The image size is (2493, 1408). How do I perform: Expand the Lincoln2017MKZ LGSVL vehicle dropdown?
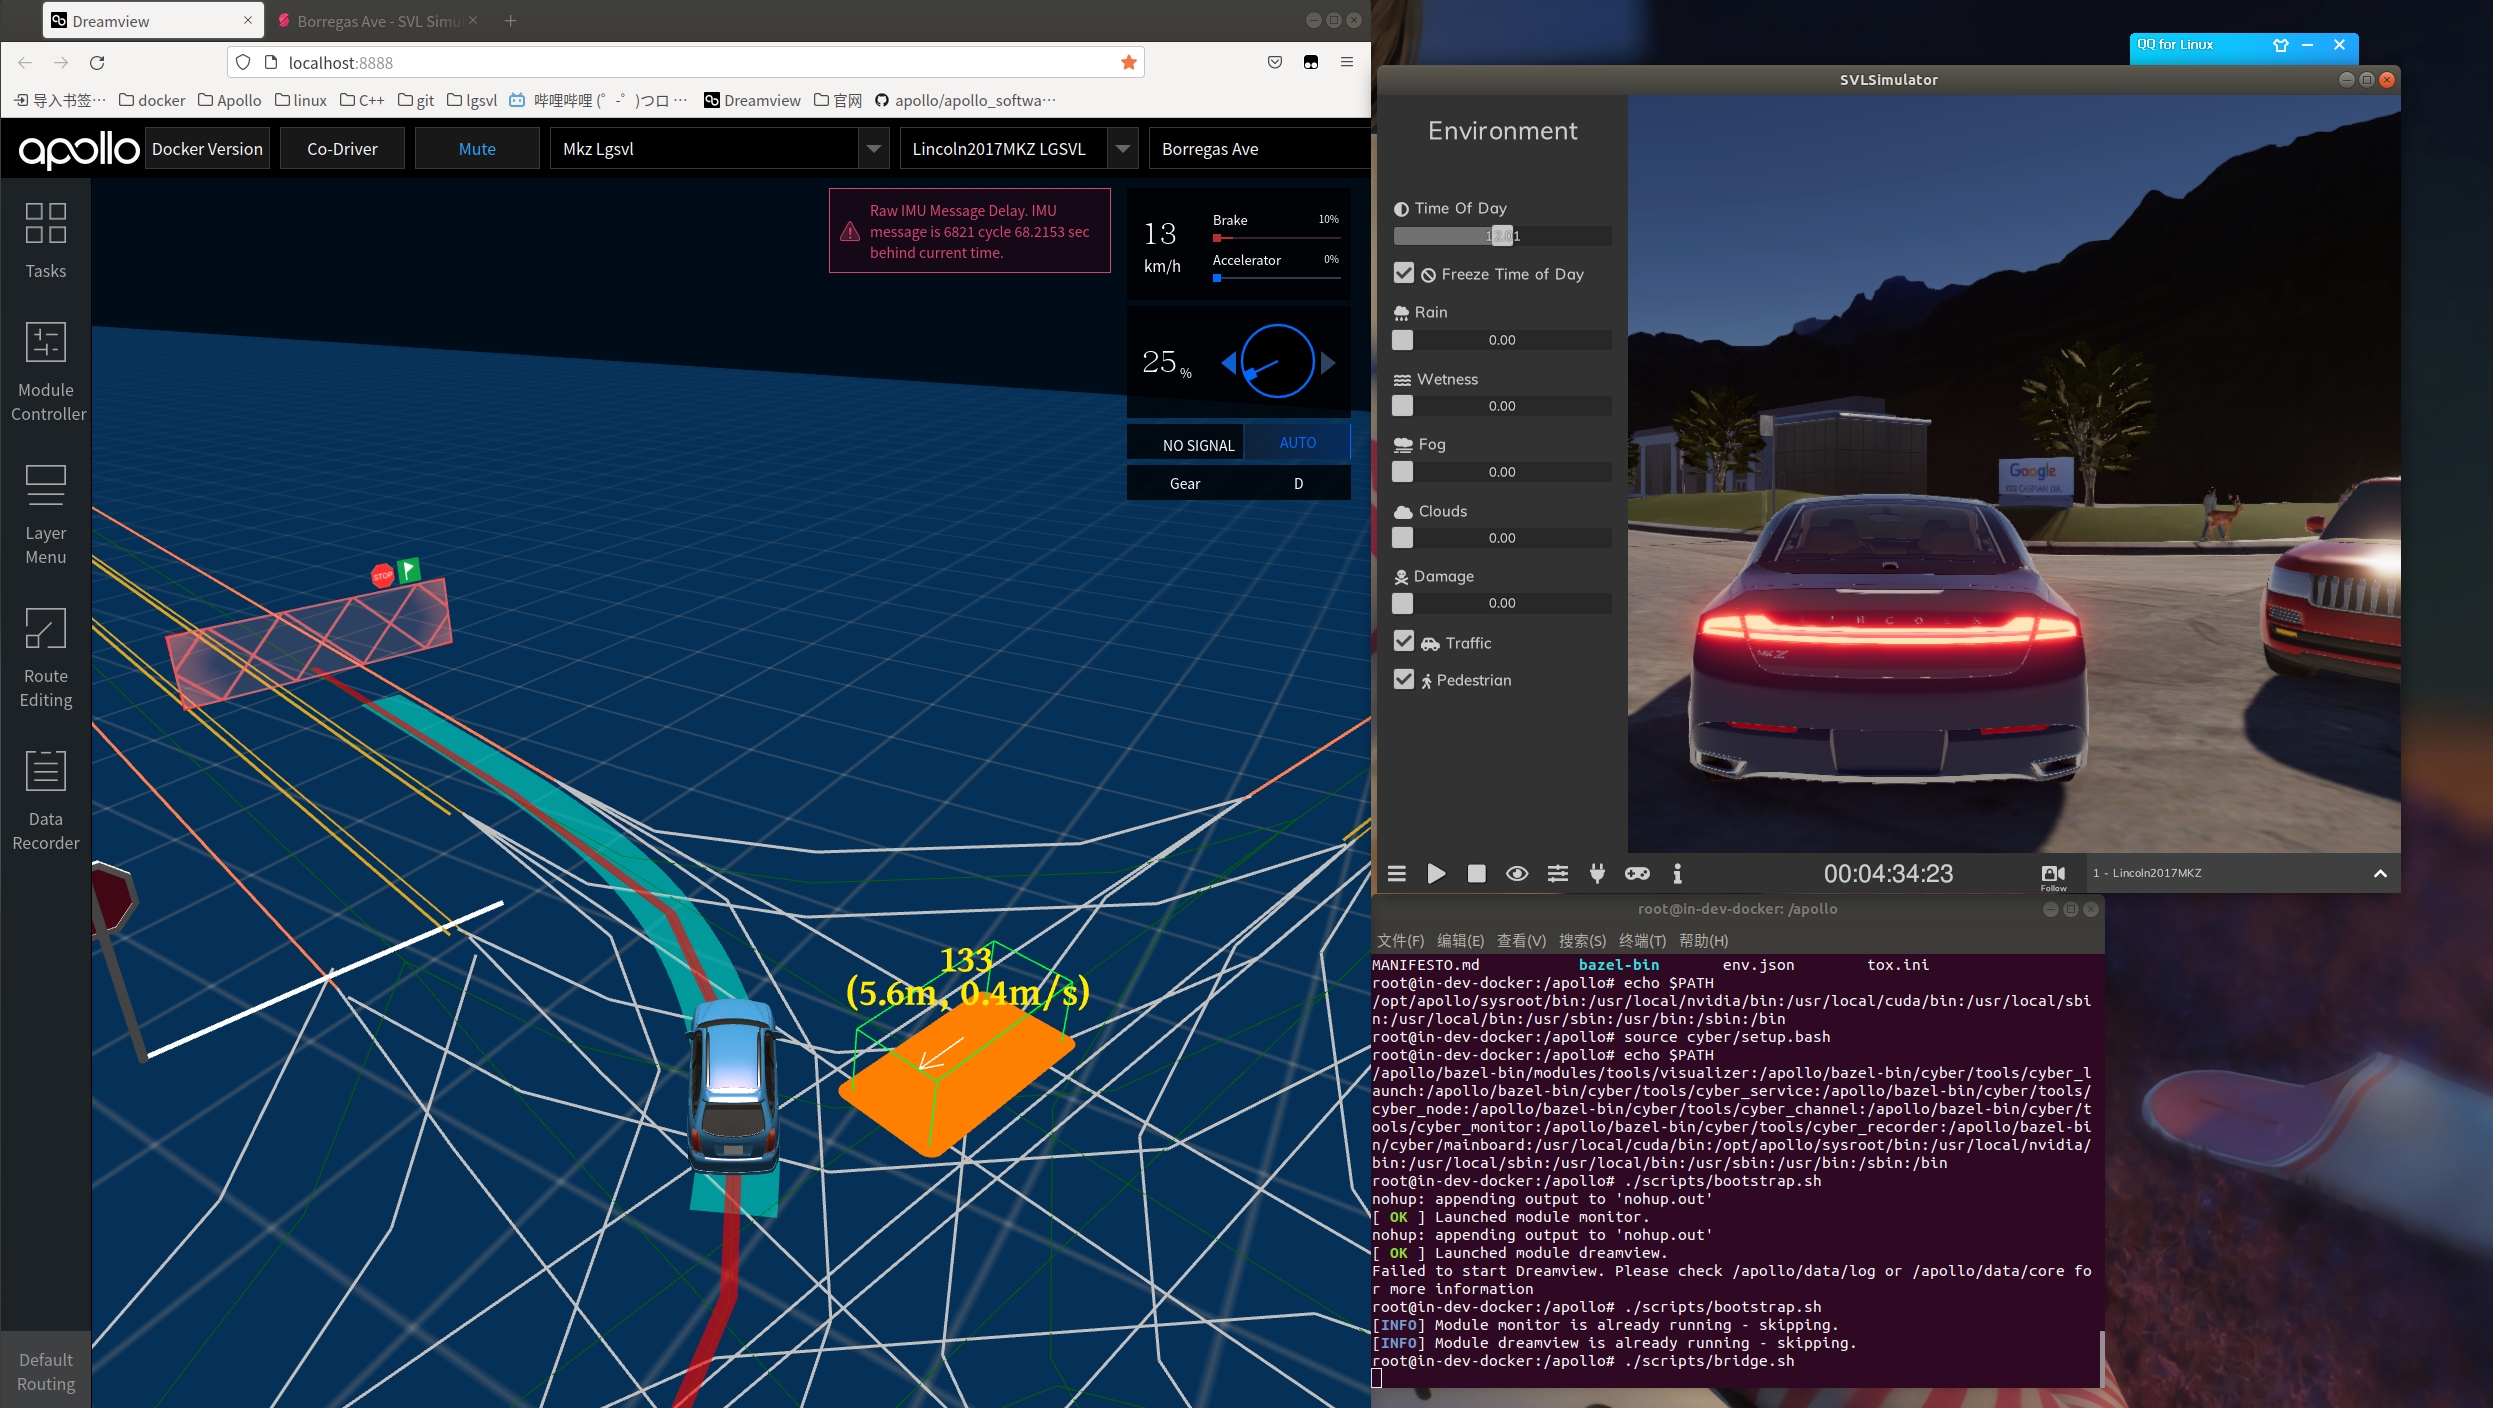(x=1122, y=149)
